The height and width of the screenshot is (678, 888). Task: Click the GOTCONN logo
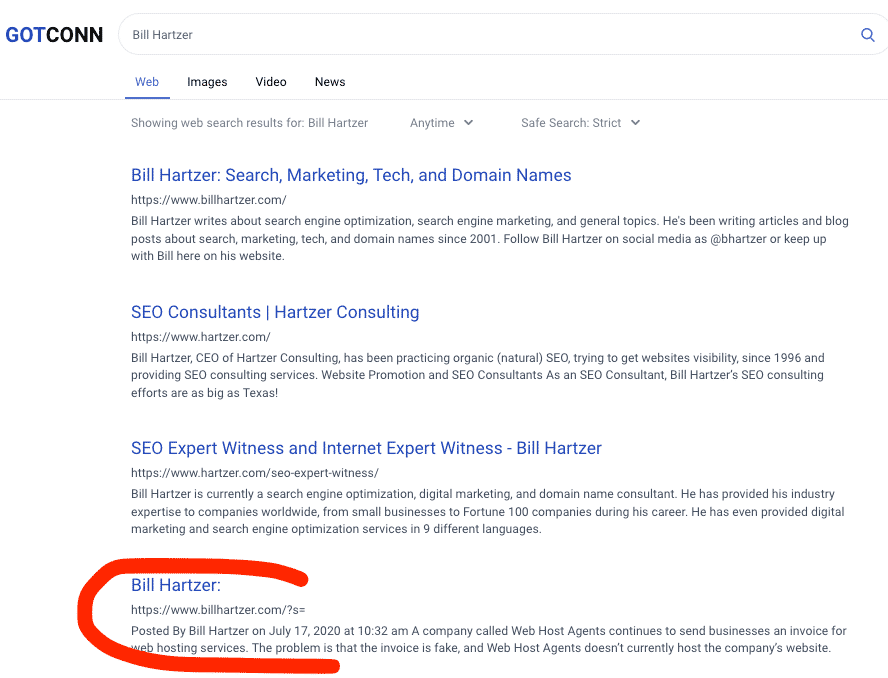pos(54,35)
